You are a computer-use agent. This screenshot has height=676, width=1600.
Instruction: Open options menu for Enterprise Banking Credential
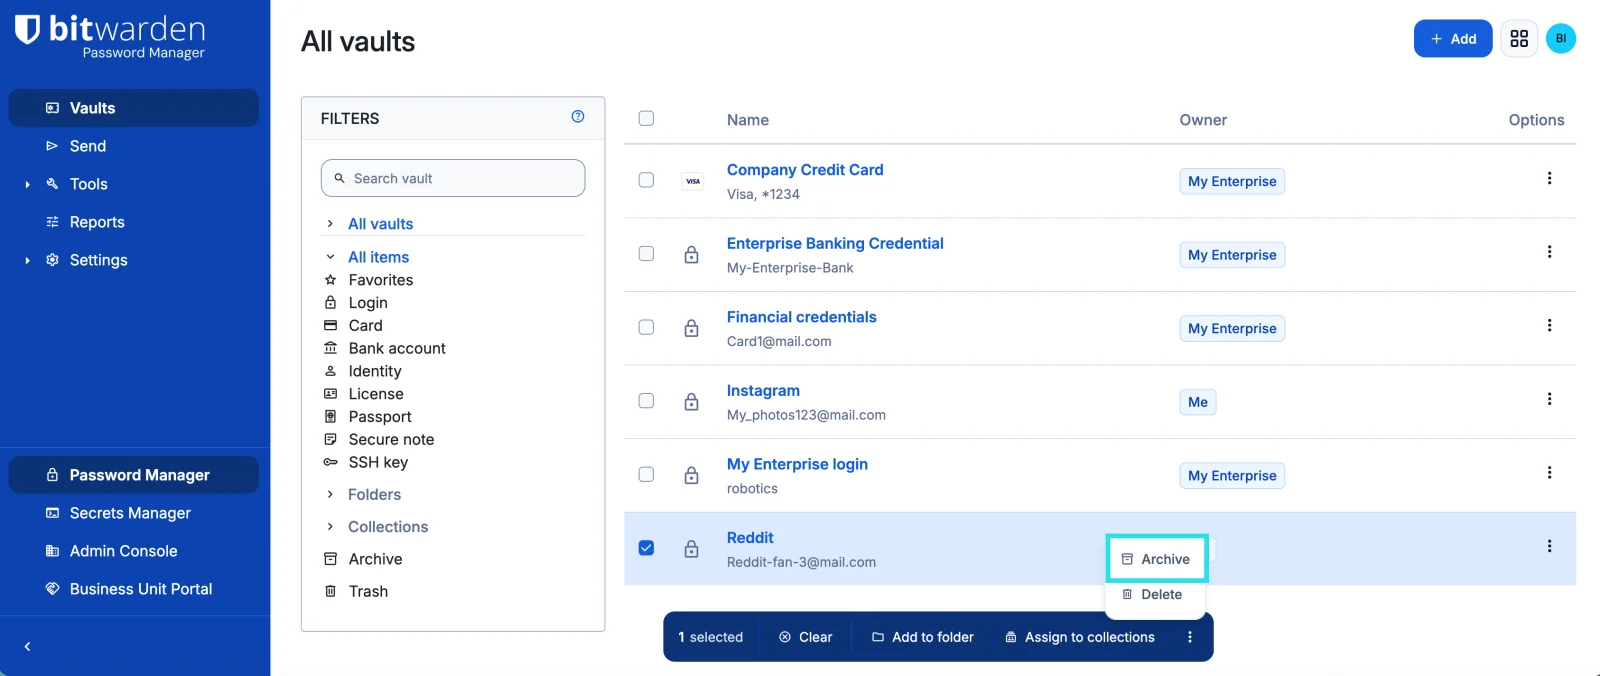pos(1549,252)
